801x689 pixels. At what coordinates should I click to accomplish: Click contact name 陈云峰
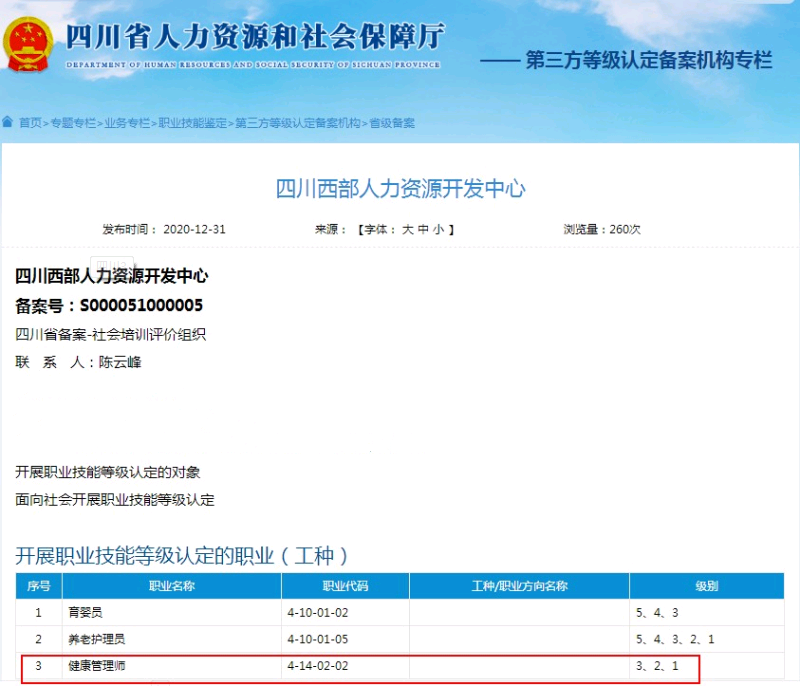click(x=120, y=362)
